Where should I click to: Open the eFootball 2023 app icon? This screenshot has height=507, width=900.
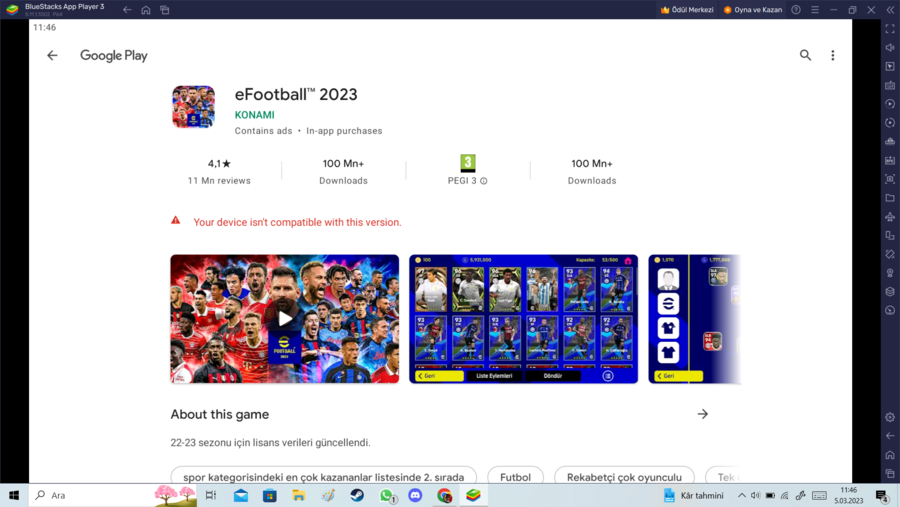193,107
